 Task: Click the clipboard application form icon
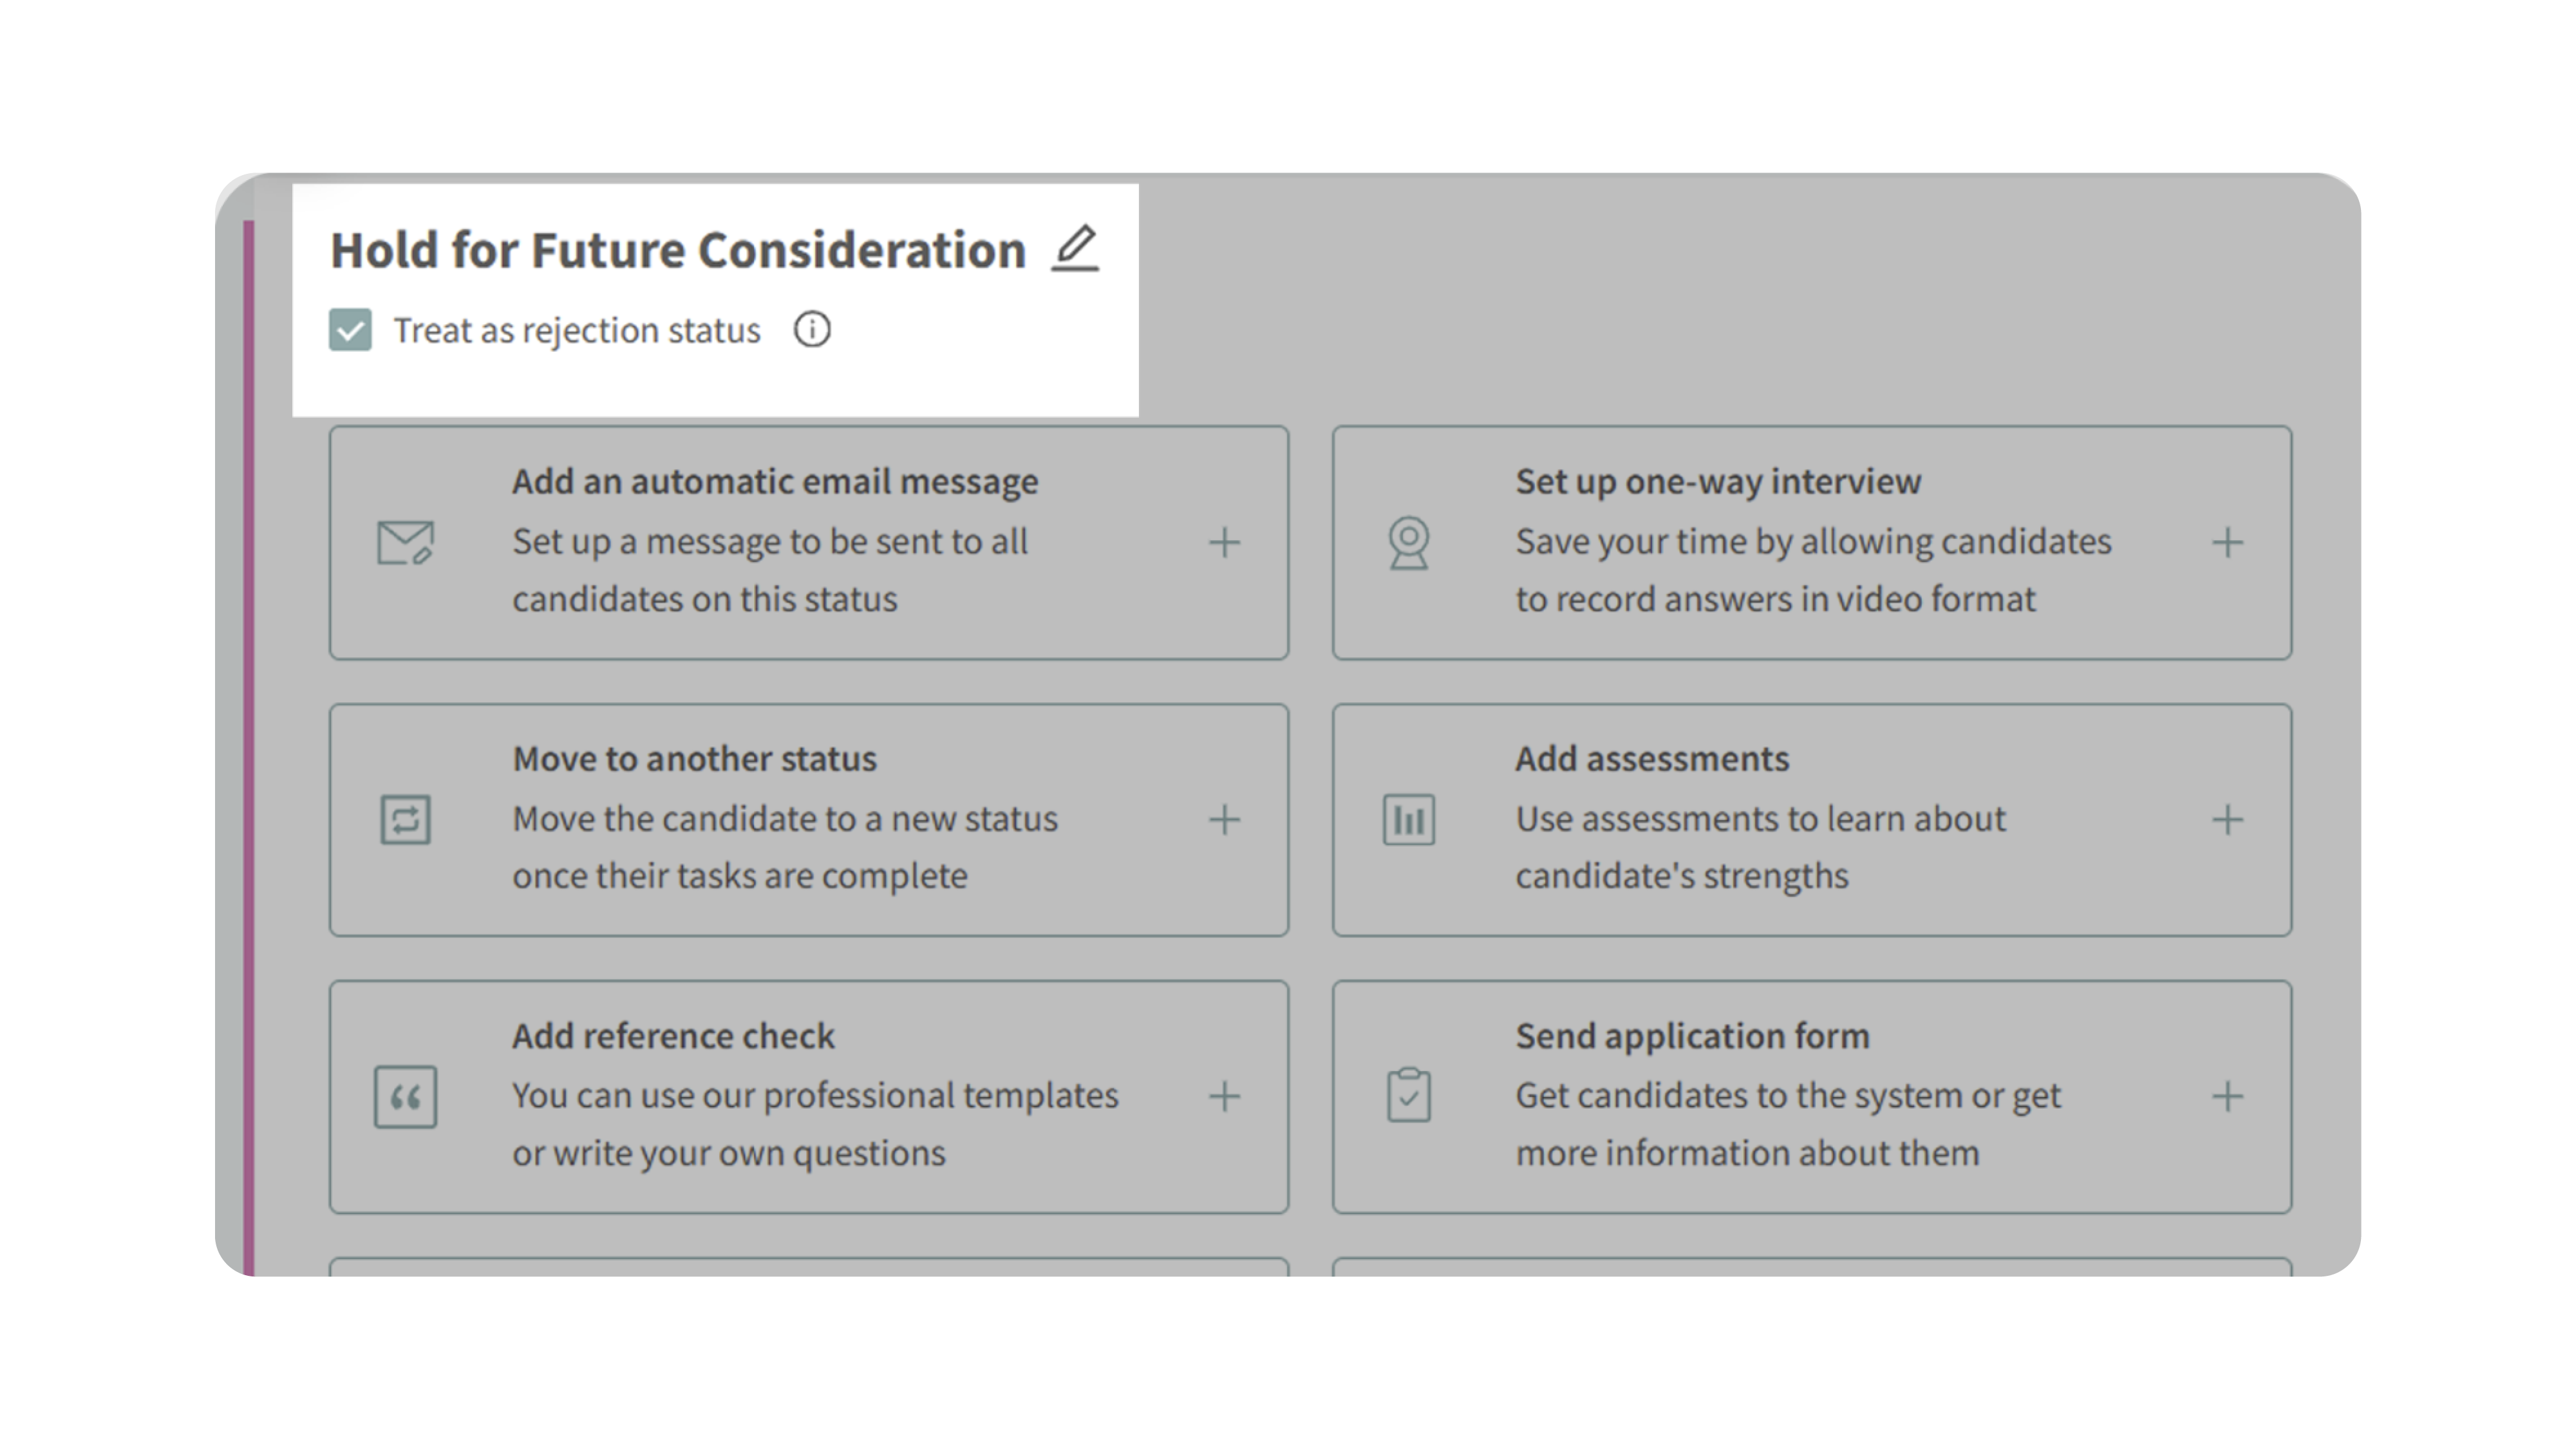coord(1408,1096)
